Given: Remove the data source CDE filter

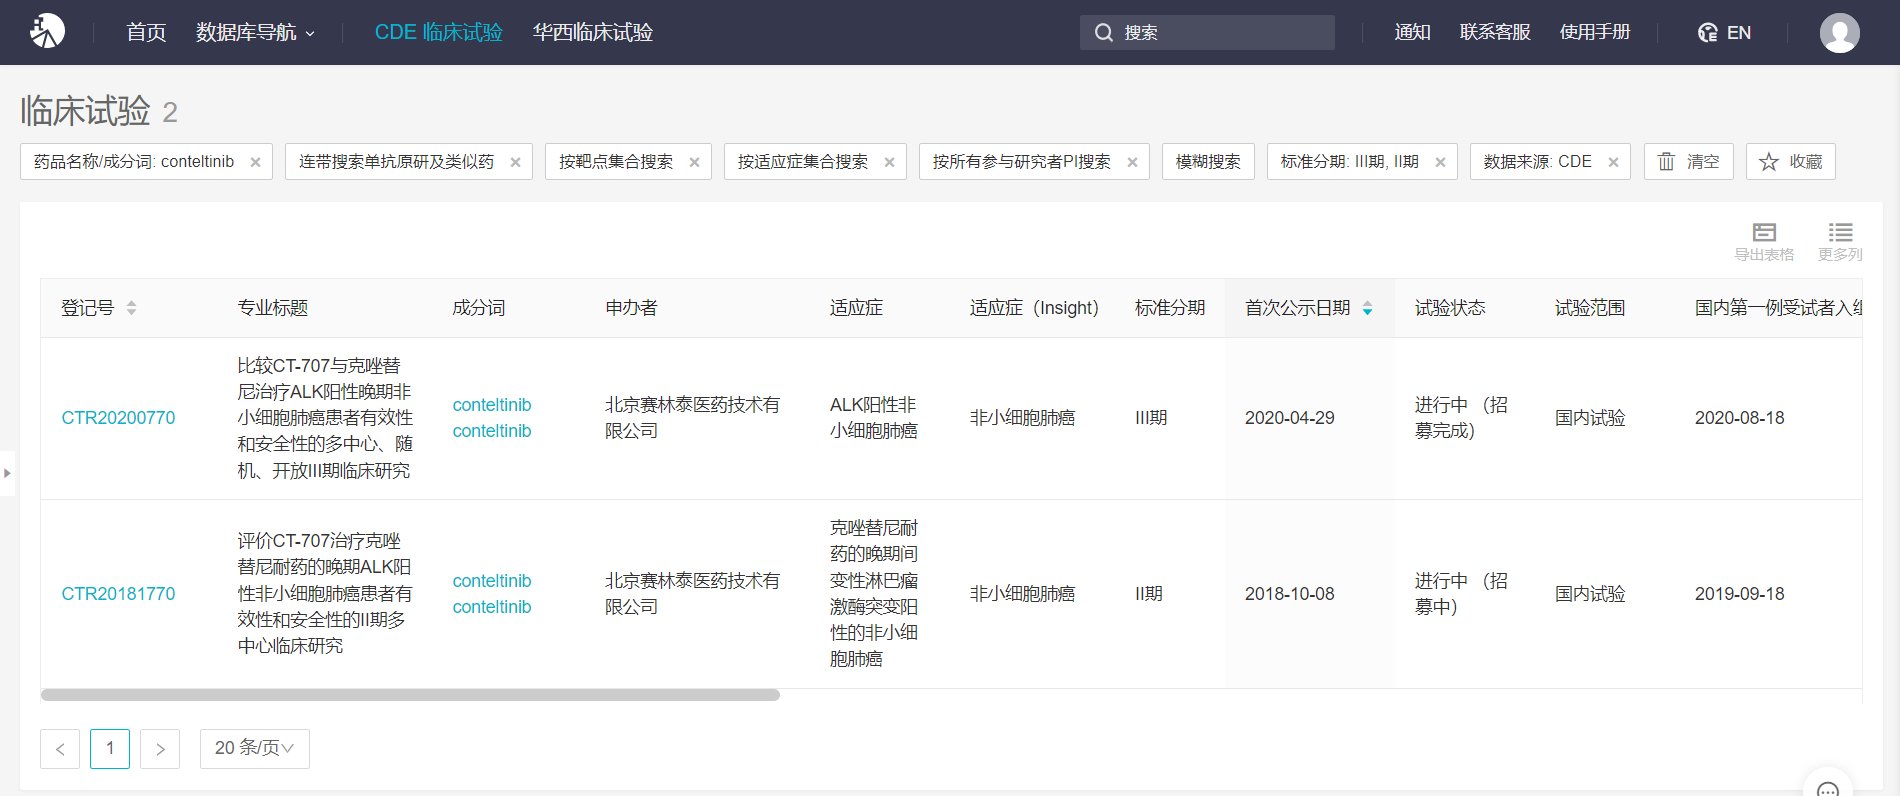Looking at the screenshot, I should click(1613, 163).
